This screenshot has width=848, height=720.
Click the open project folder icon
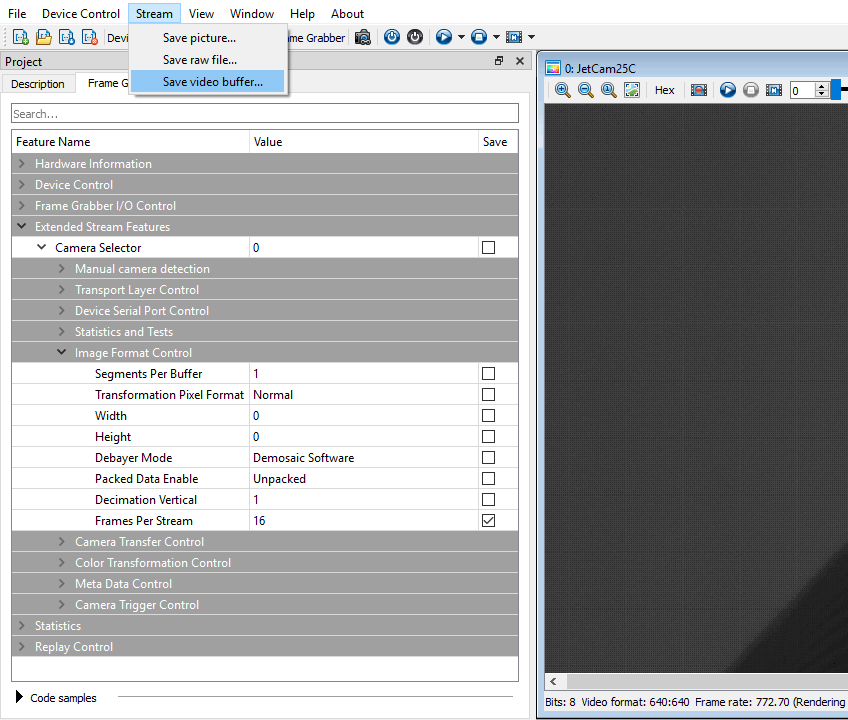click(44, 37)
